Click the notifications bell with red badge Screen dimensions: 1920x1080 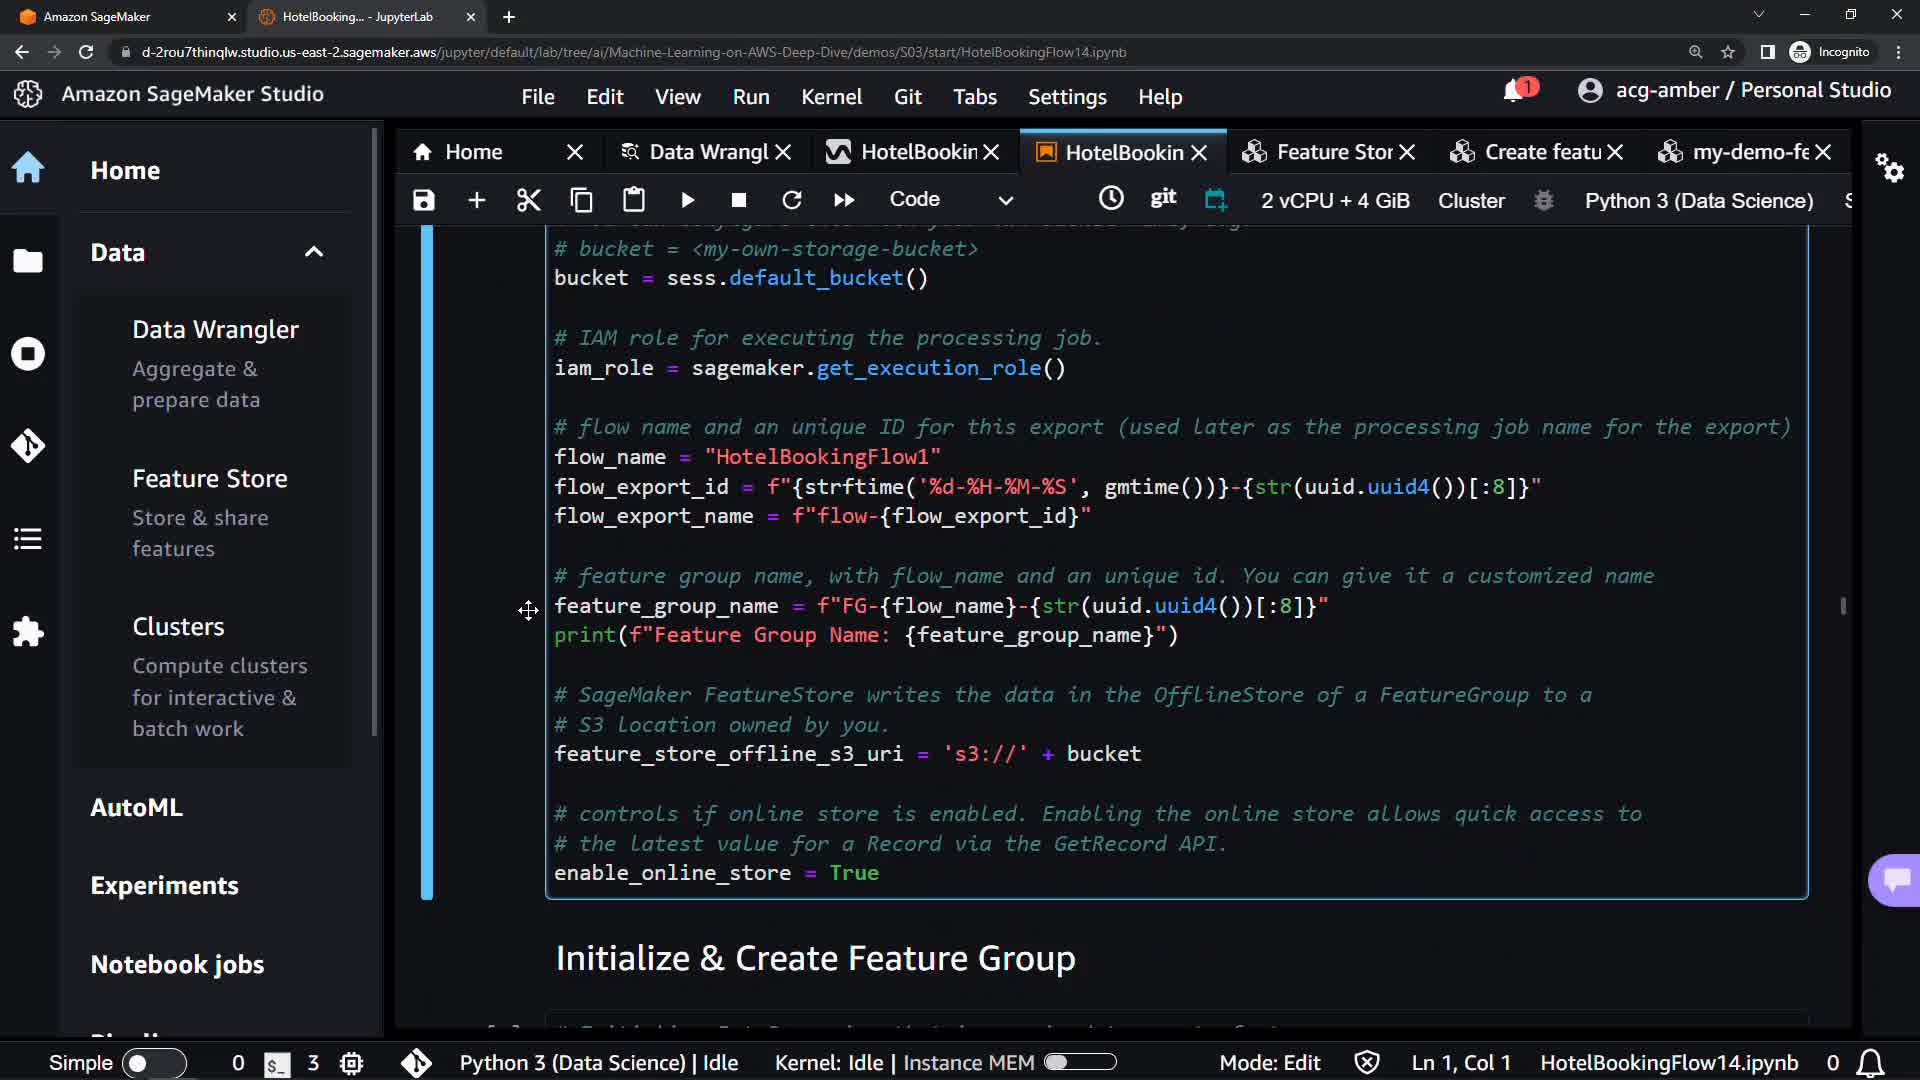point(1515,91)
